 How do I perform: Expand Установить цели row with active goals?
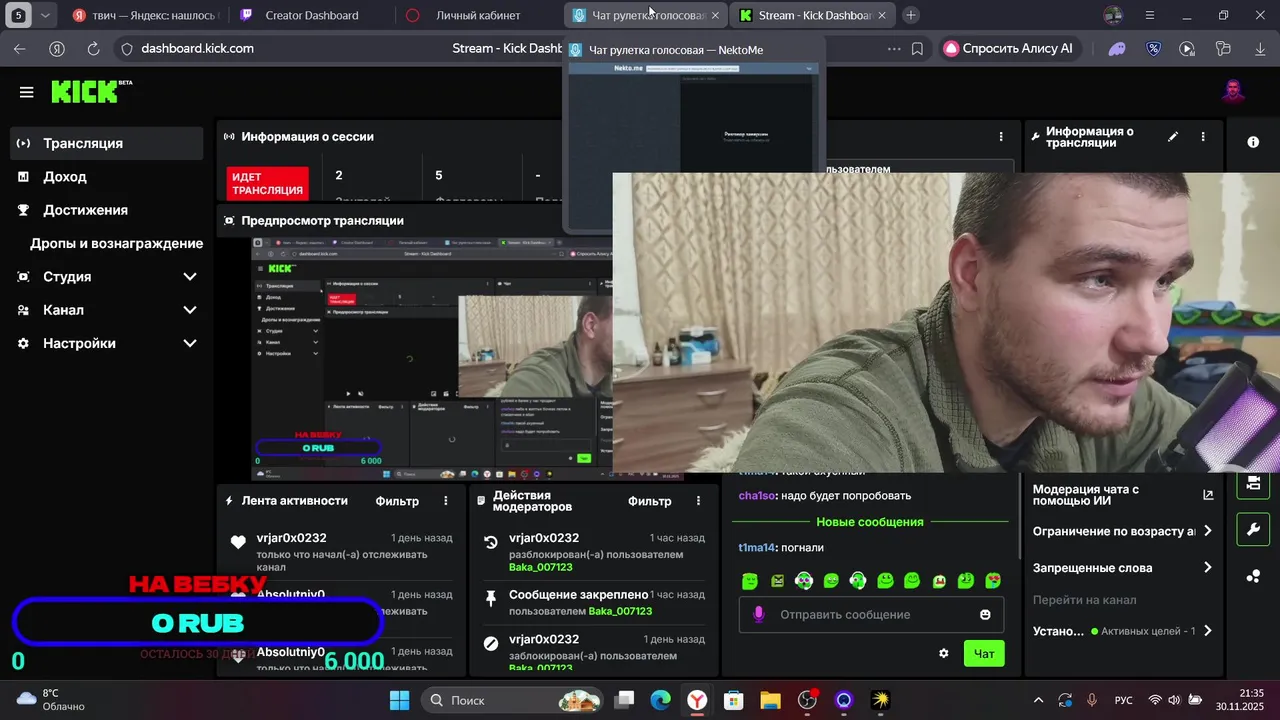pos(1123,631)
